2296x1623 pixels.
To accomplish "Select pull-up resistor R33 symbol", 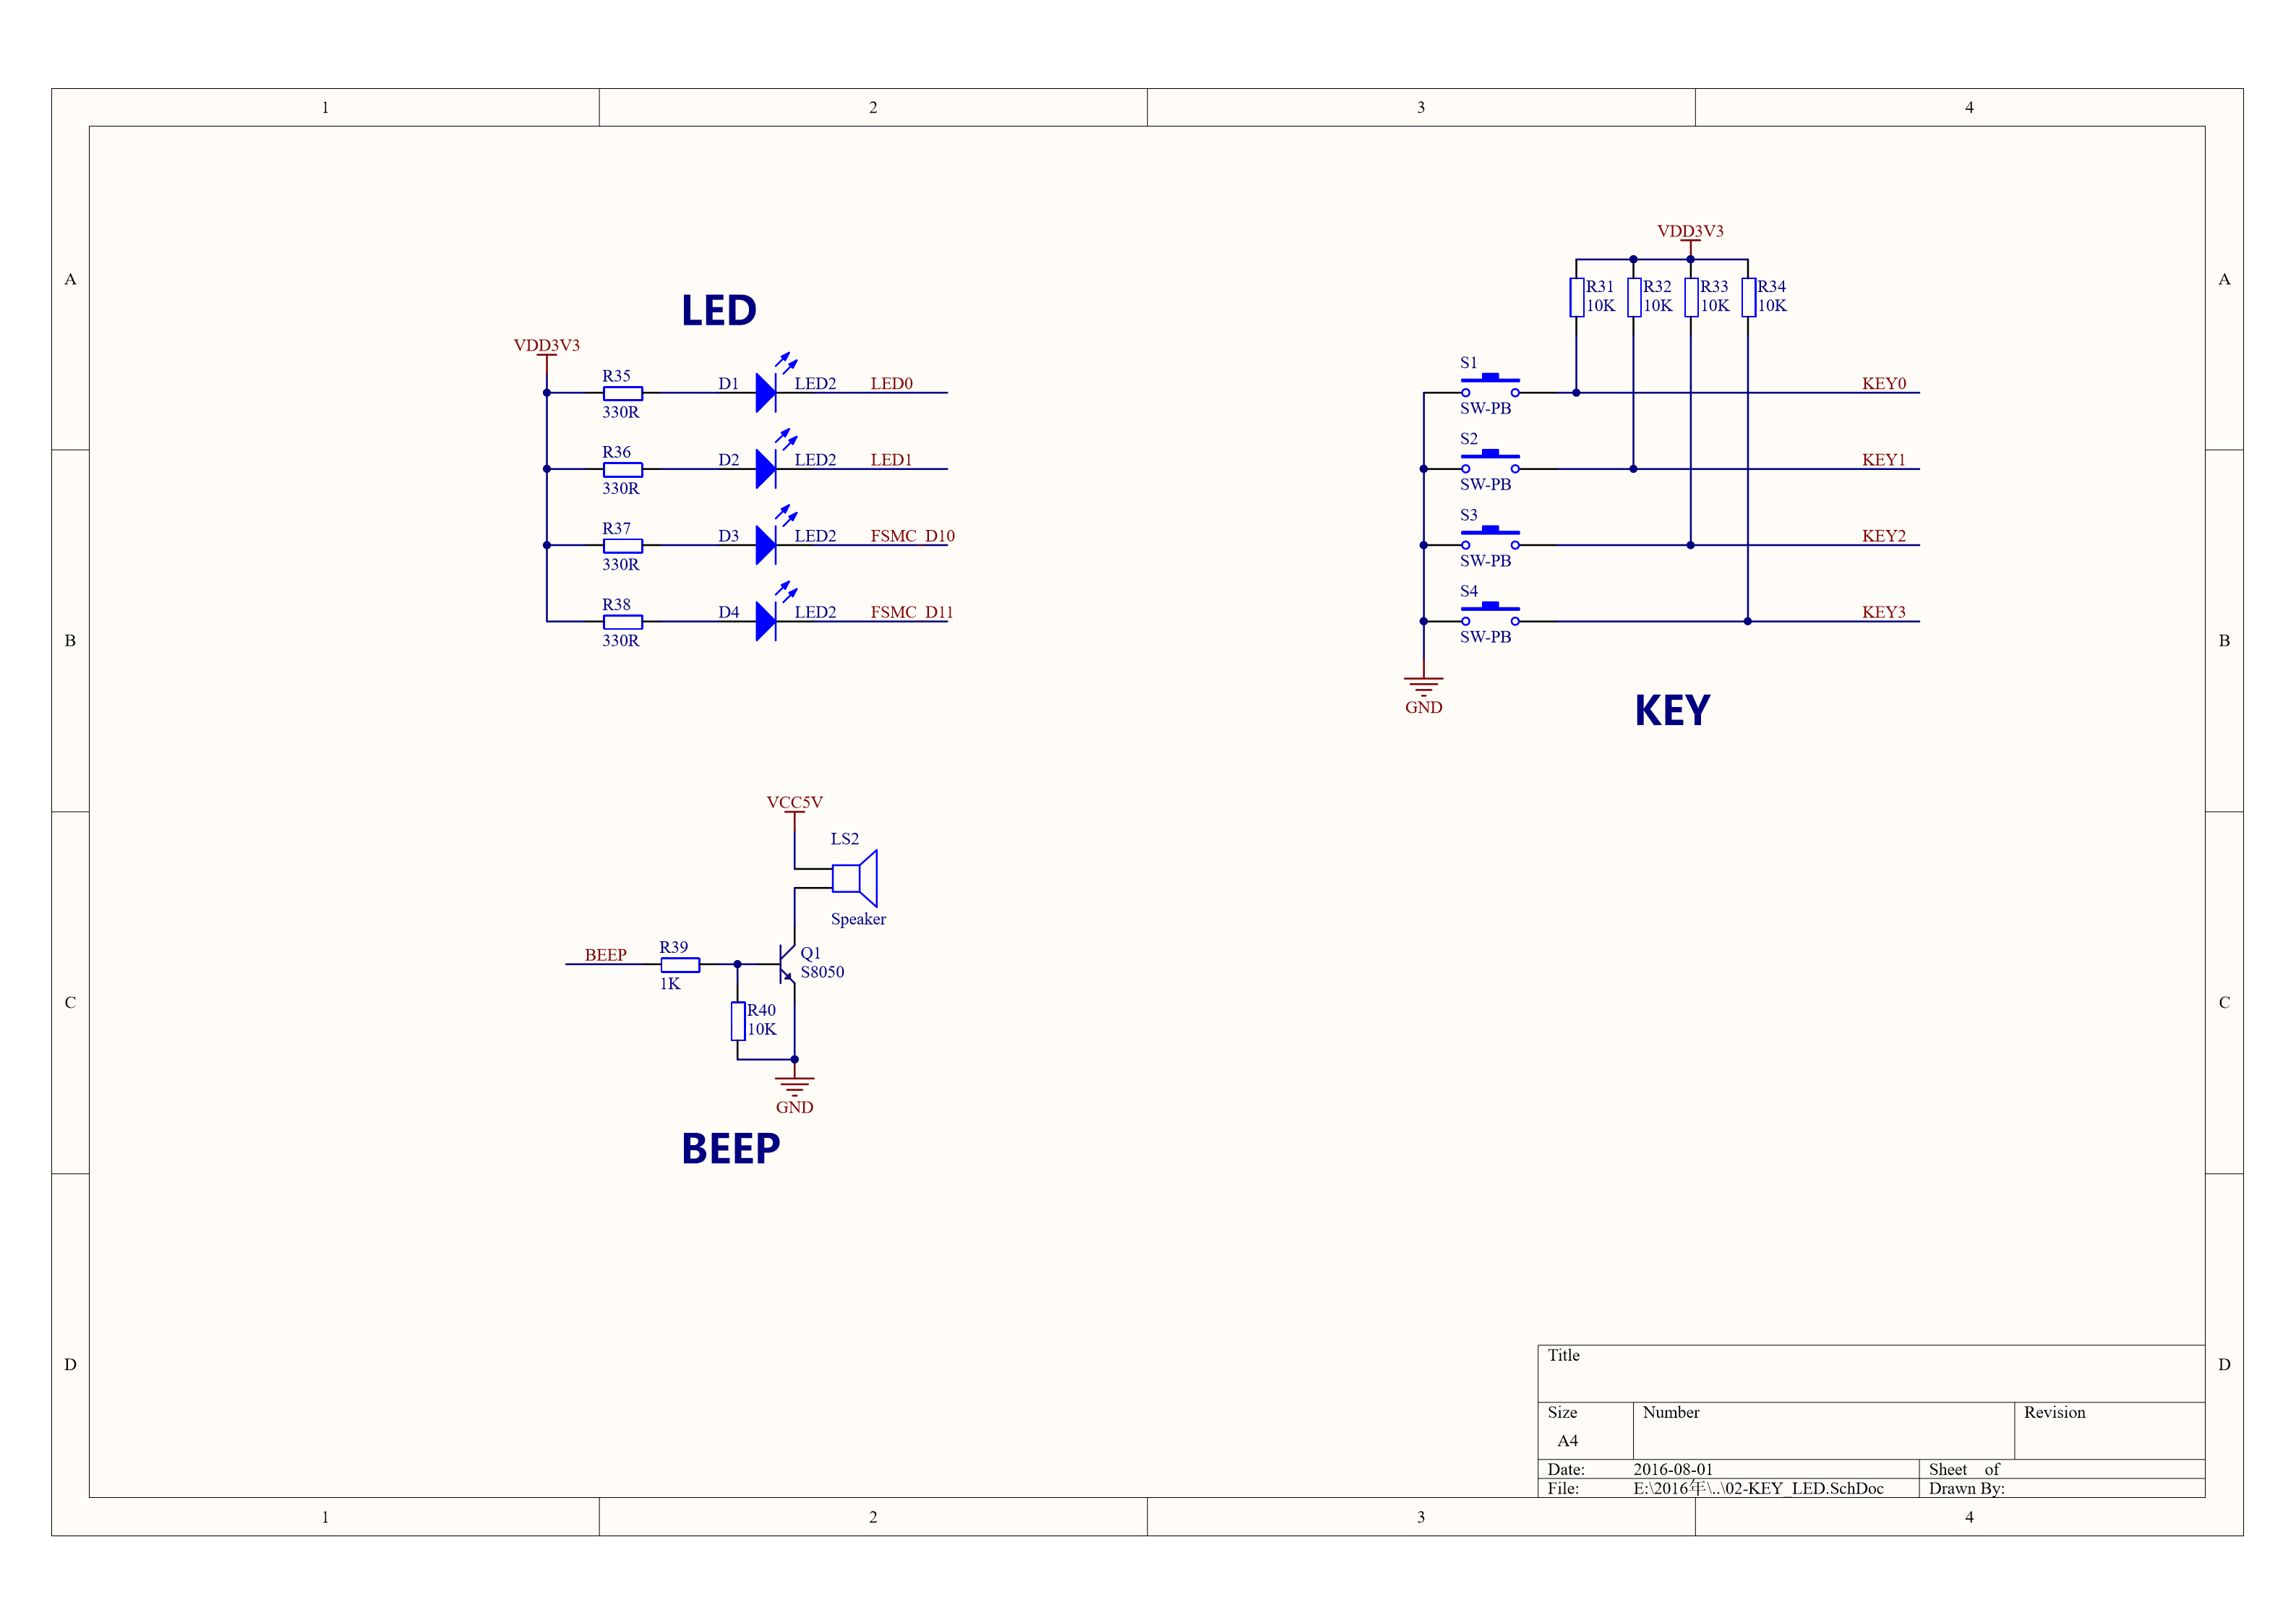I will click(1691, 297).
